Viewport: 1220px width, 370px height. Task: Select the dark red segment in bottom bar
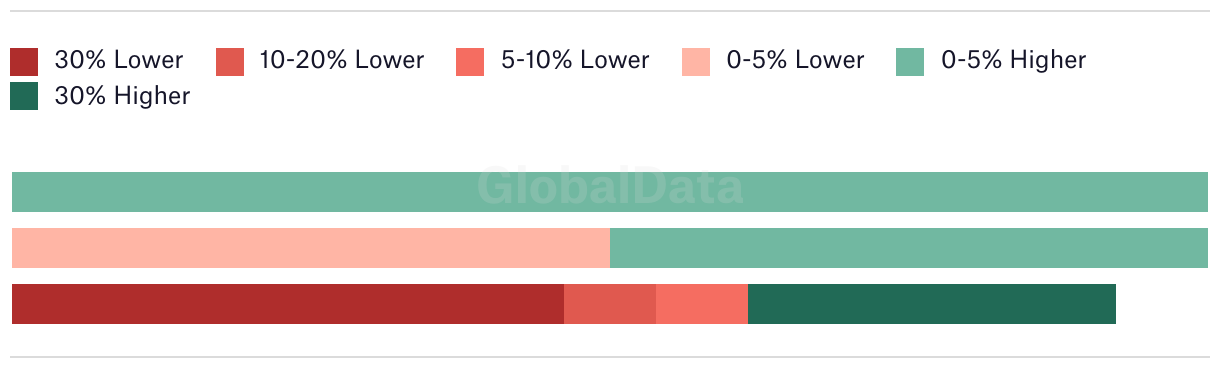[x=288, y=304]
